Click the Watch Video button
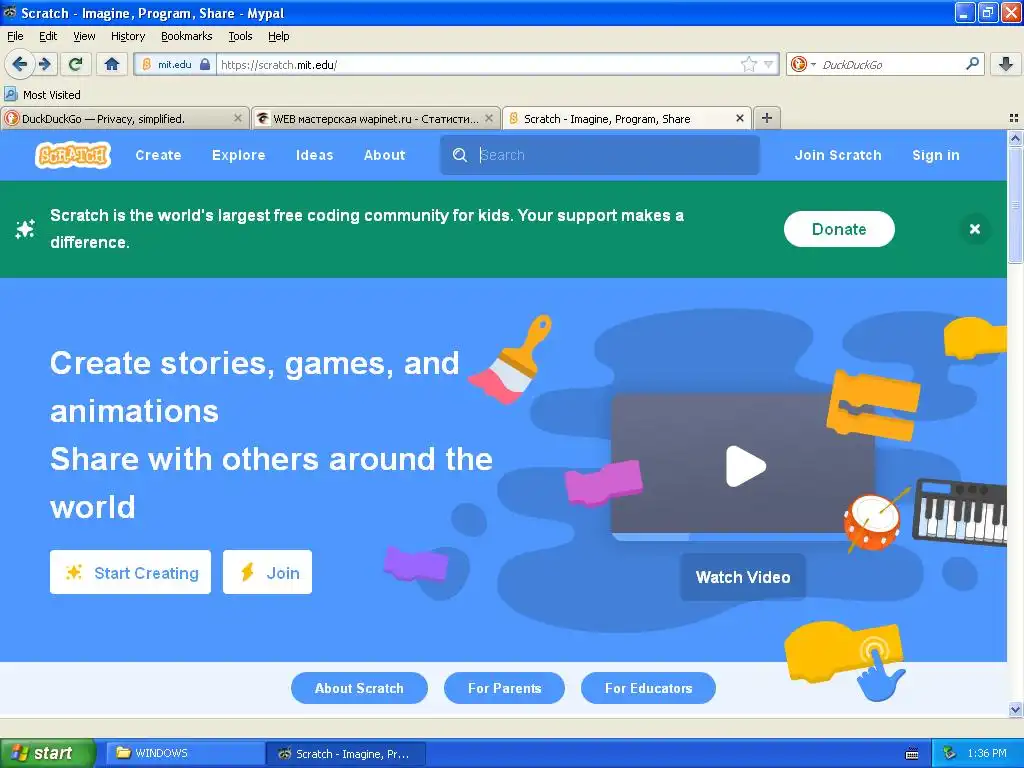The image size is (1024, 768). tap(743, 577)
